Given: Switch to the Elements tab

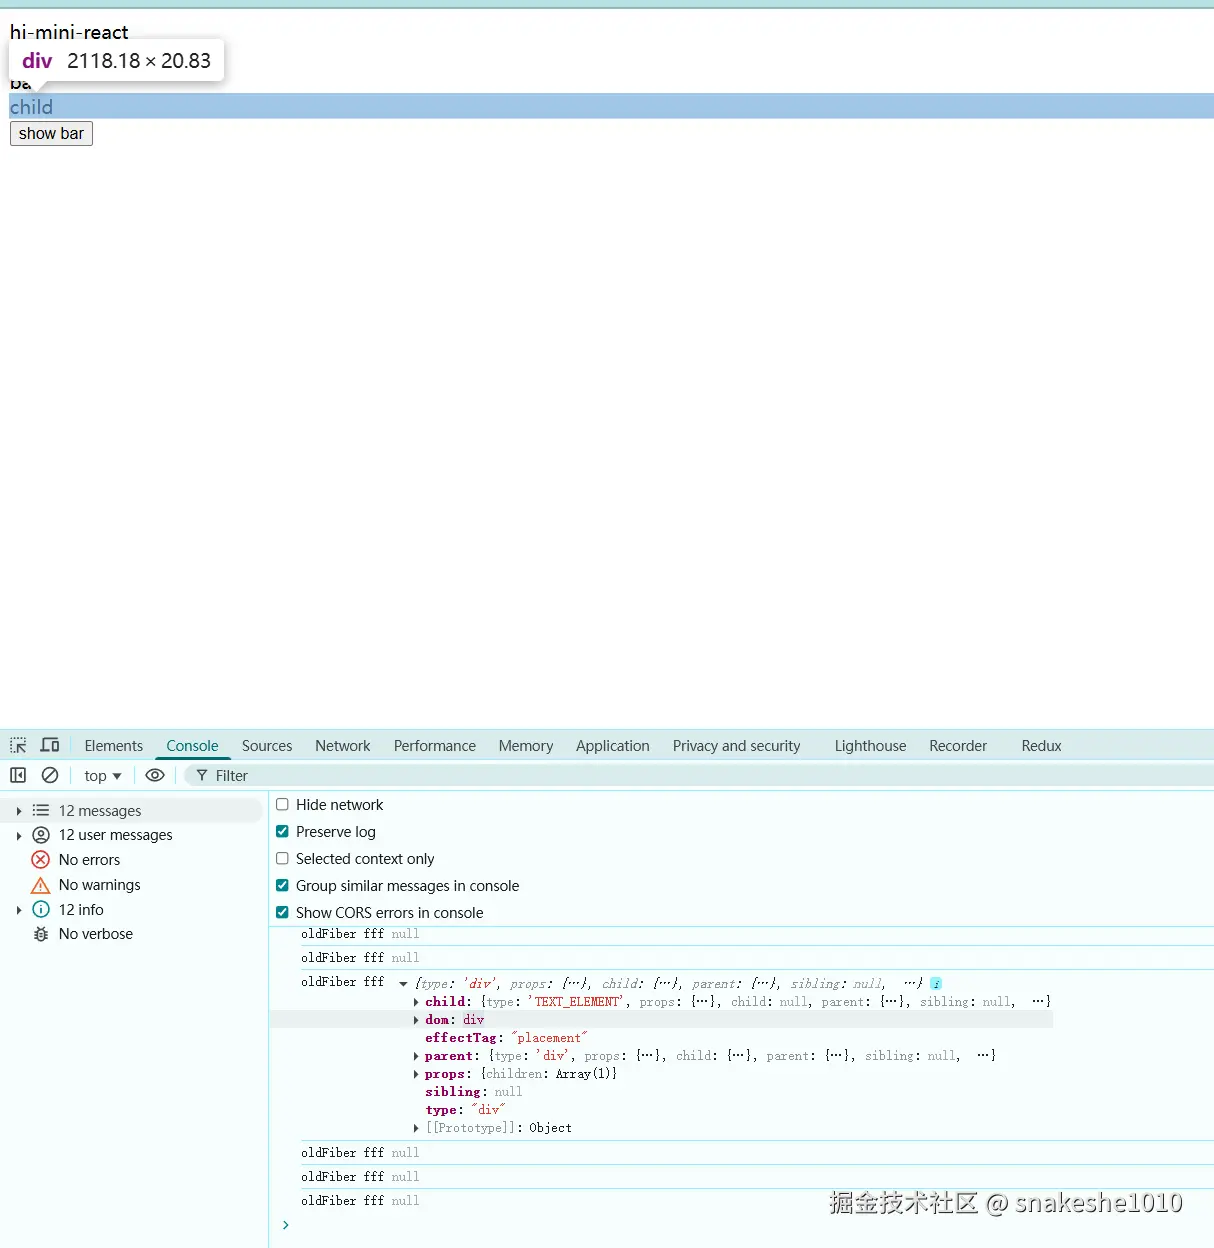Looking at the screenshot, I should tap(114, 746).
